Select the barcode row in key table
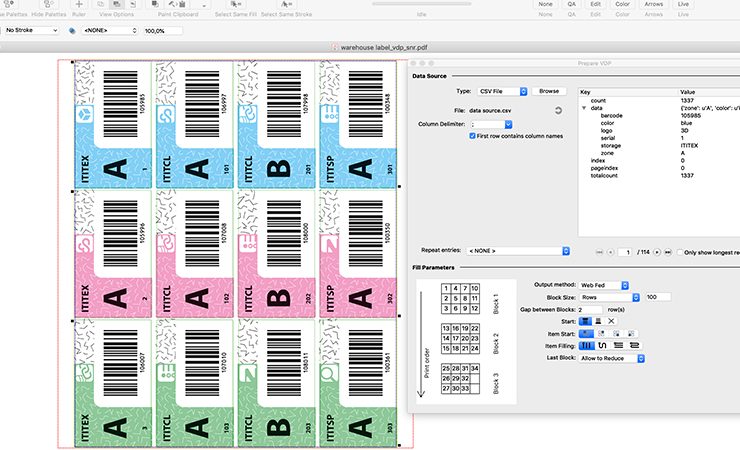 click(659, 116)
